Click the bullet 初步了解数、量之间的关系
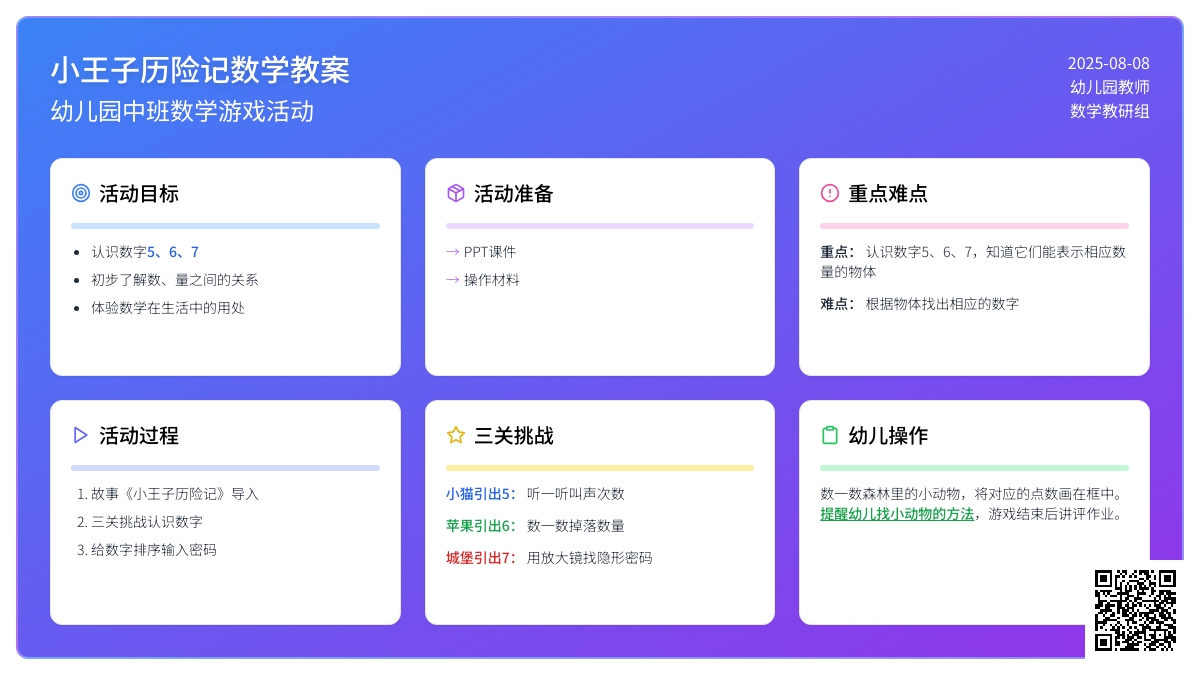Viewport: 1200px width, 675px height. point(175,280)
